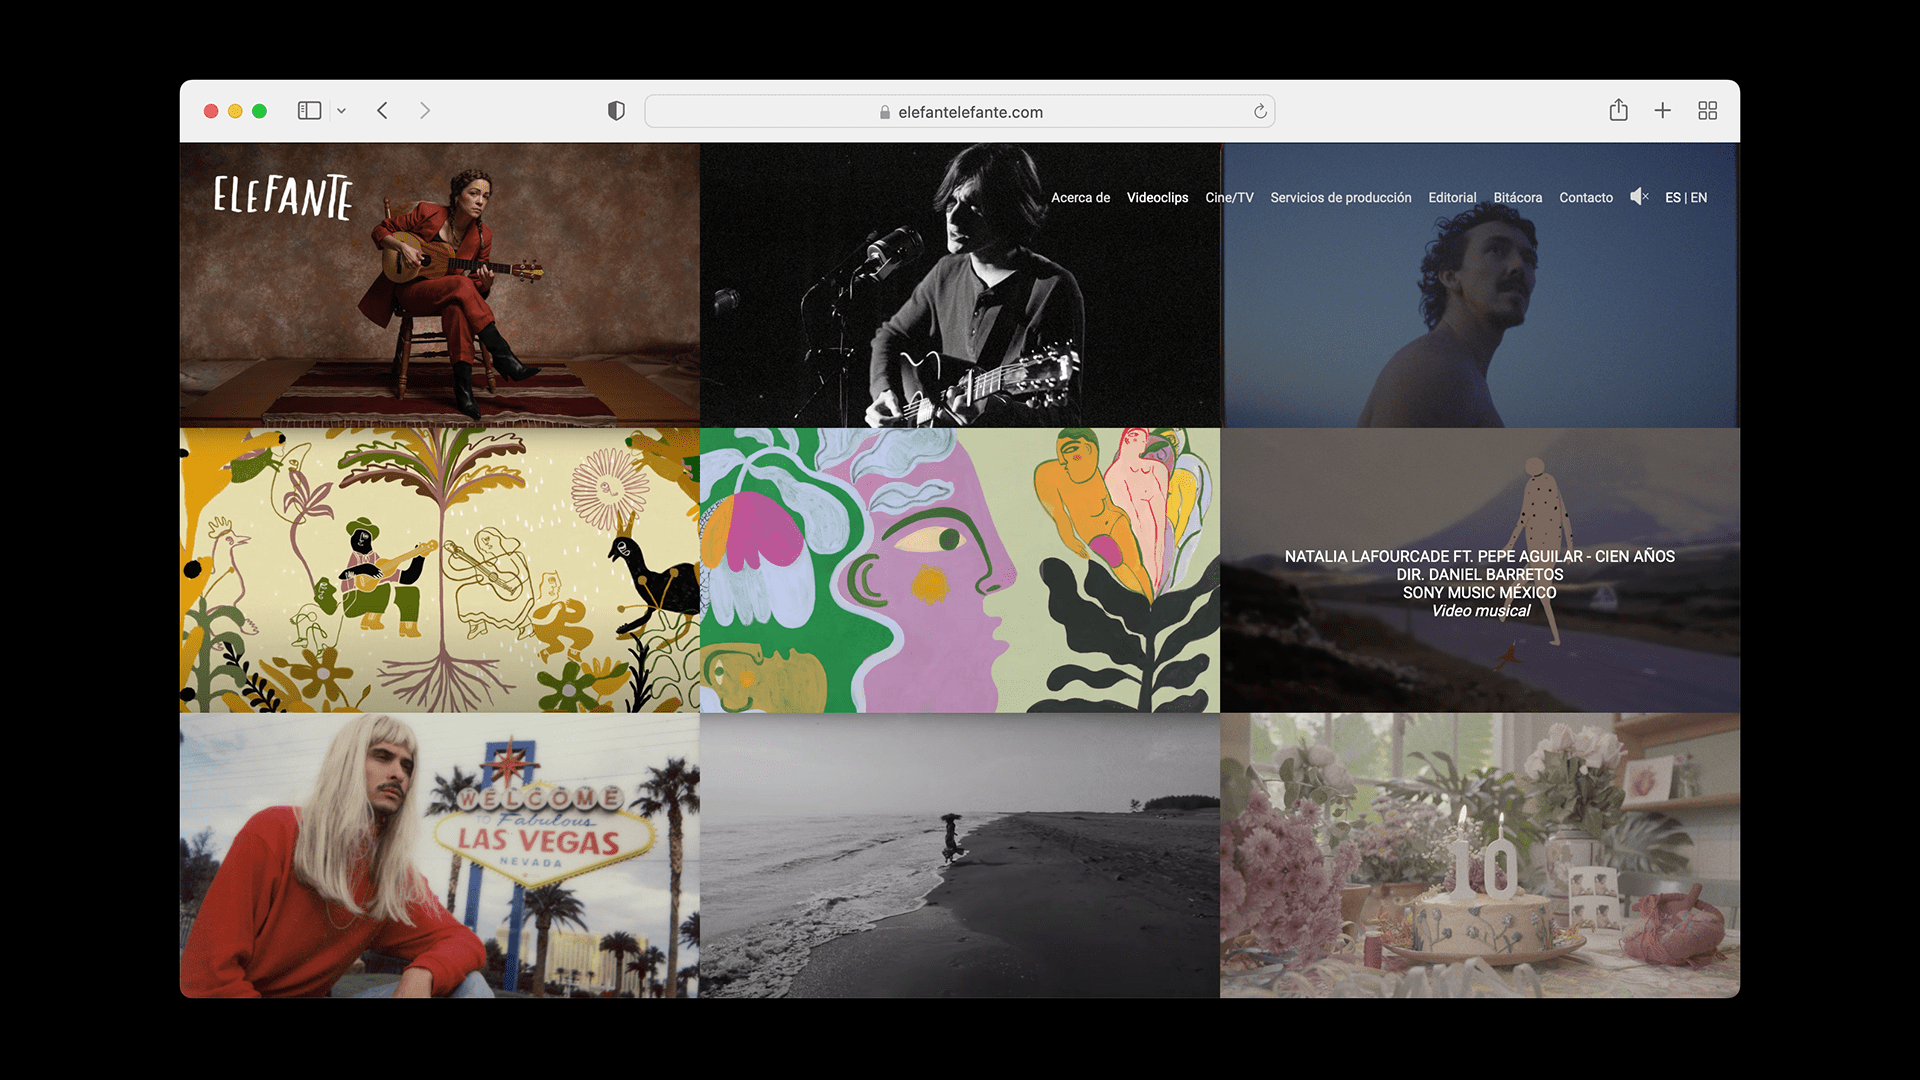Go back to previous page
The width and height of the screenshot is (1920, 1080).
pos(382,111)
